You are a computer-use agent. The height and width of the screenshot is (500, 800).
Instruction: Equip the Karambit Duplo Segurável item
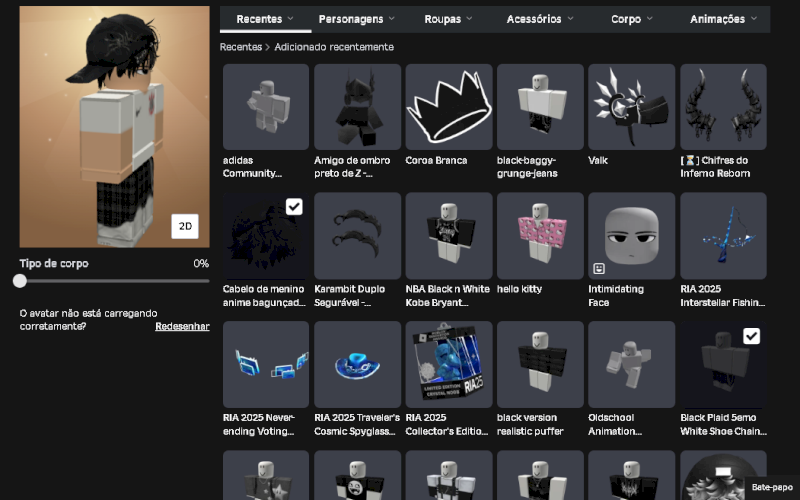click(357, 236)
